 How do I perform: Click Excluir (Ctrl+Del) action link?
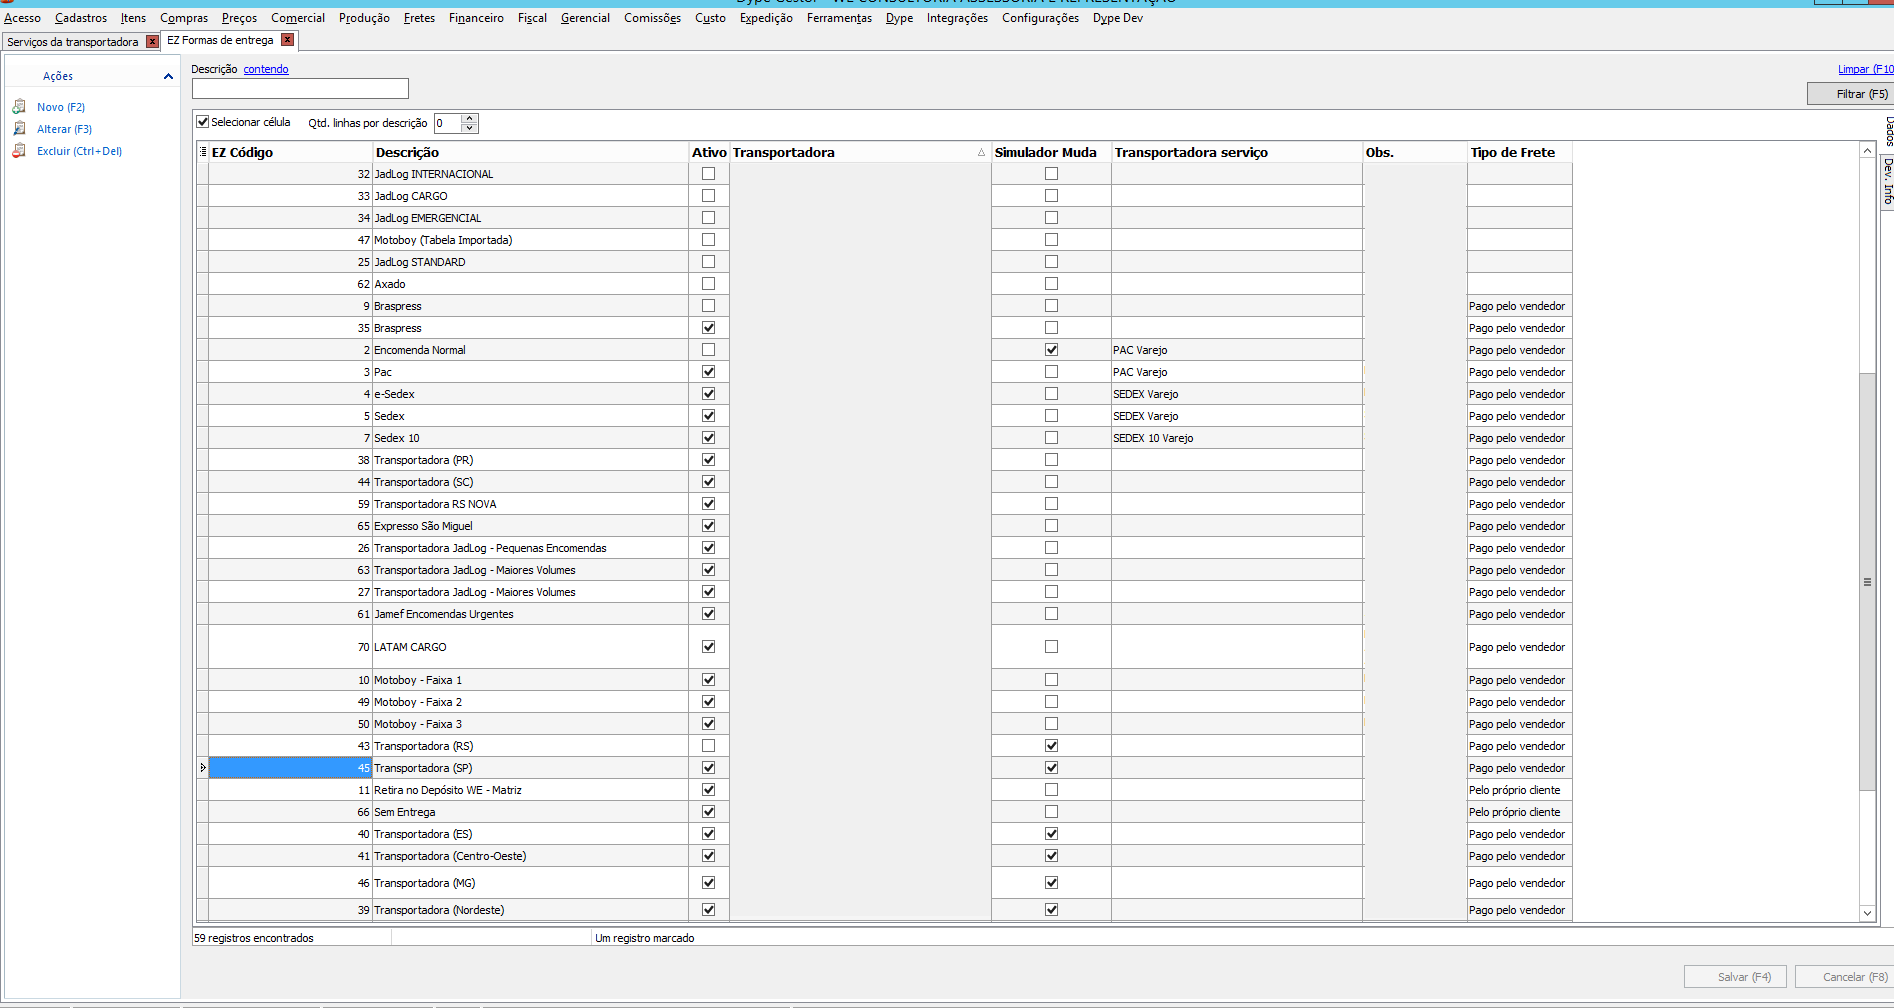(x=79, y=151)
